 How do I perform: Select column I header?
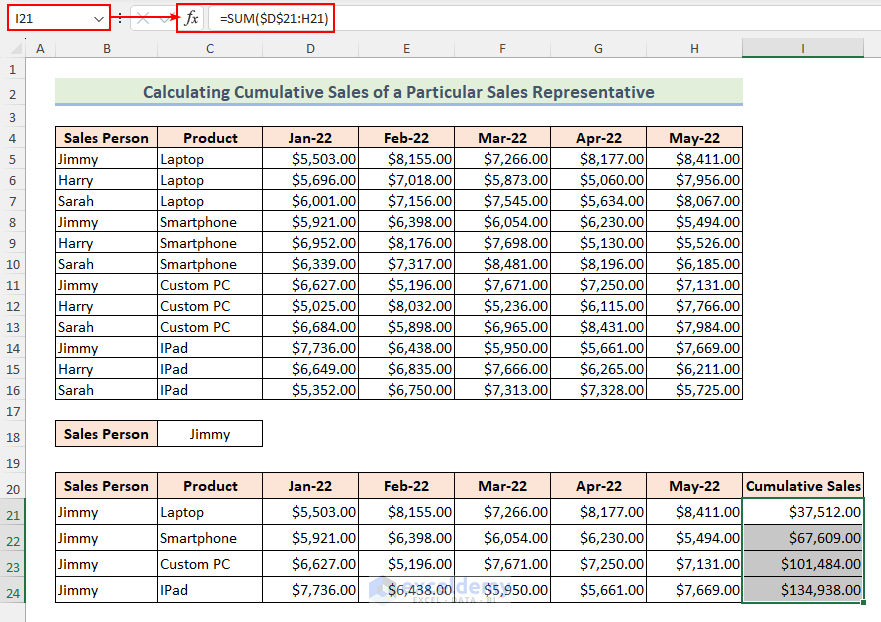pos(803,49)
